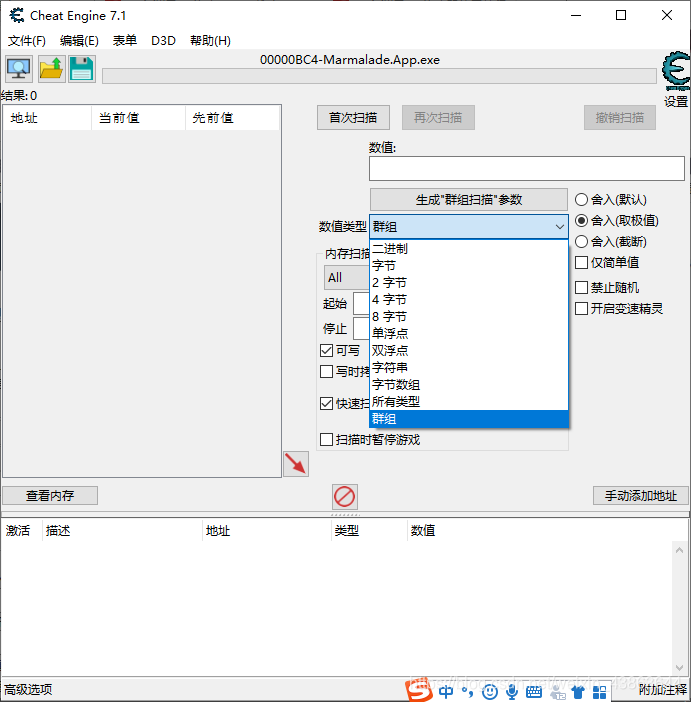Choose 2 字节 from the value type list
This screenshot has width=691, height=702.
469,283
